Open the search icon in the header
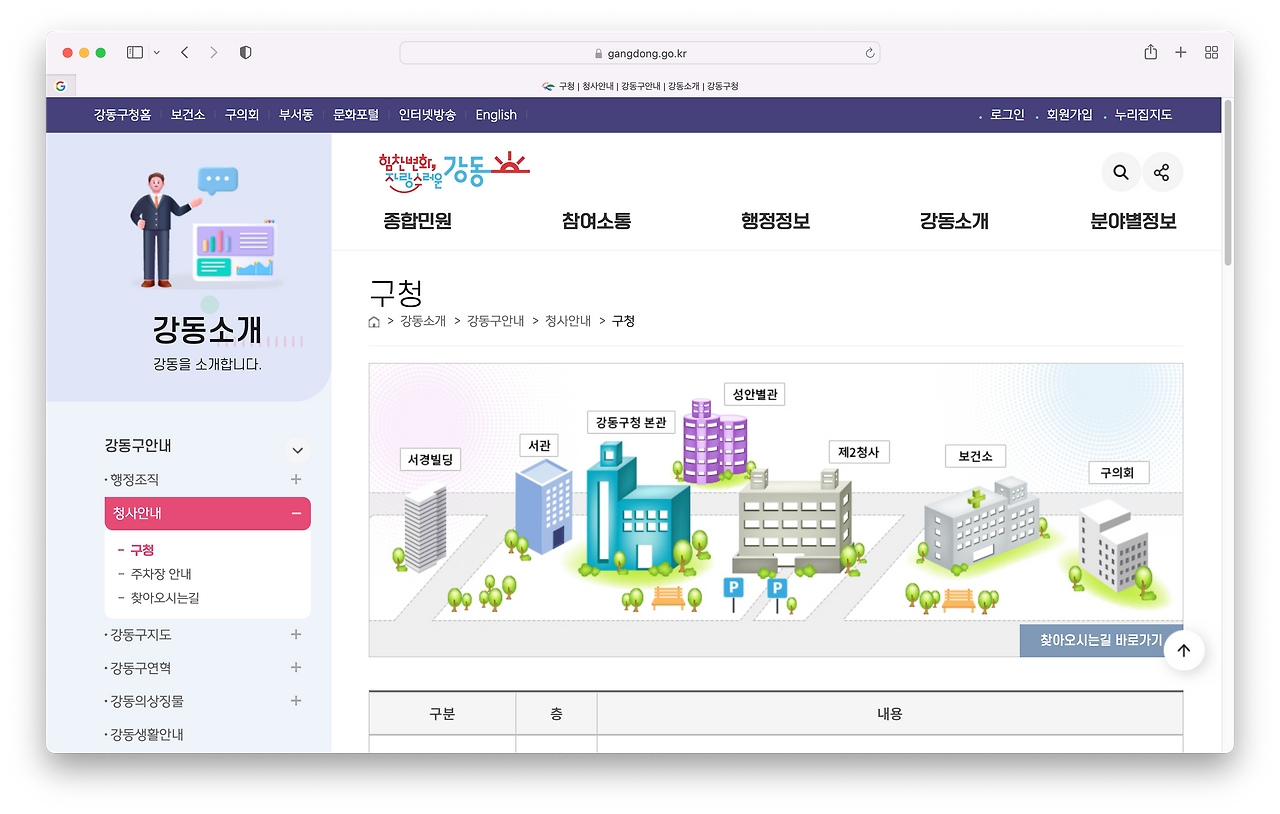This screenshot has height=814, width=1280. [1120, 172]
